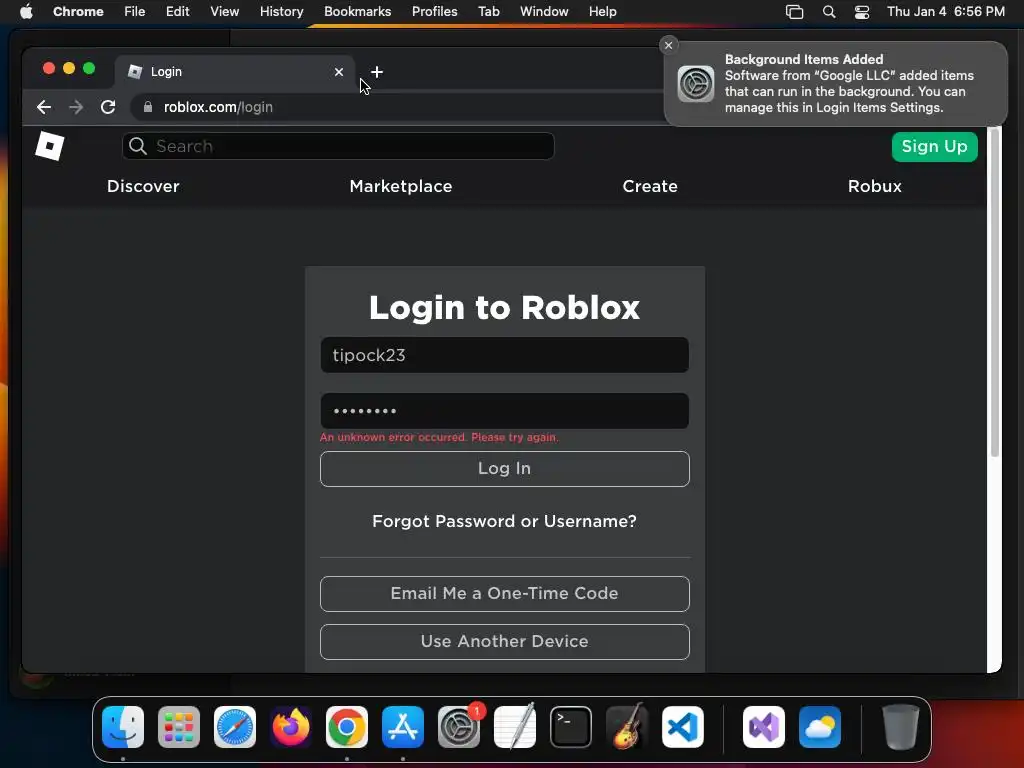Image resolution: width=1024 pixels, height=768 pixels.
Task: Click Forgot Password or Username link
Action: coord(504,521)
